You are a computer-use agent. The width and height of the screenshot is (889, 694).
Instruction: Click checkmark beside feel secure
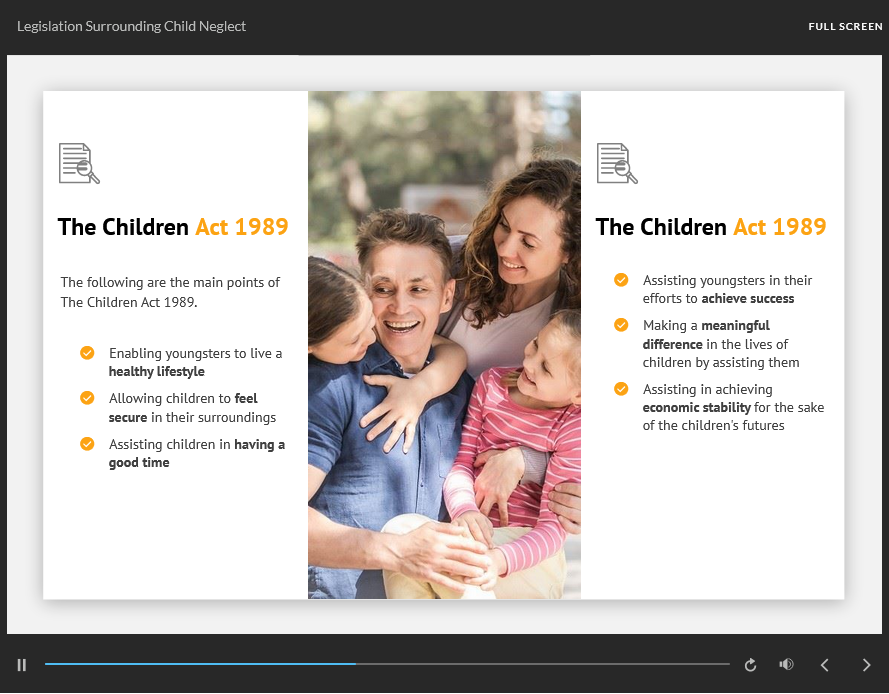[x=87, y=398]
